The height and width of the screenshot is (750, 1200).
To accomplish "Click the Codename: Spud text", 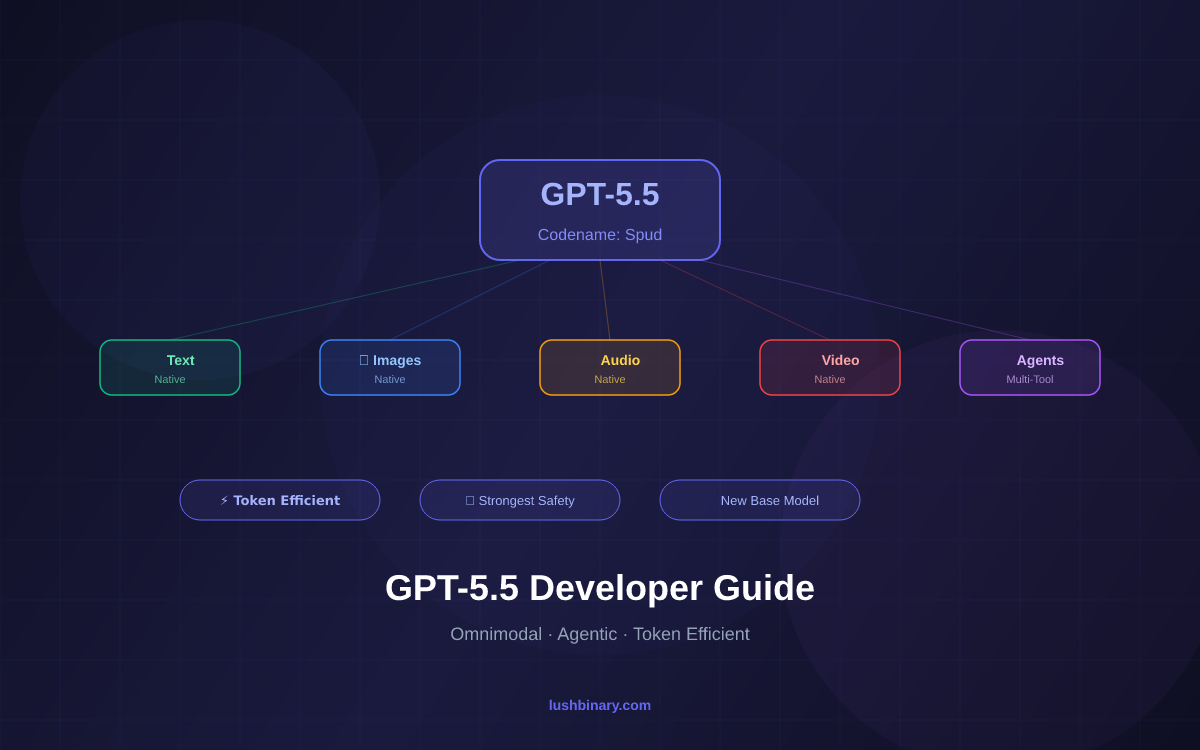I will tap(600, 235).
